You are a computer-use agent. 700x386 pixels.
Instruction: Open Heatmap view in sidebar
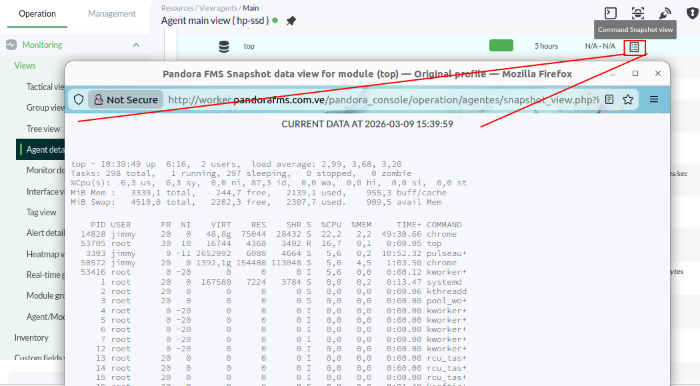tap(45, 254)
